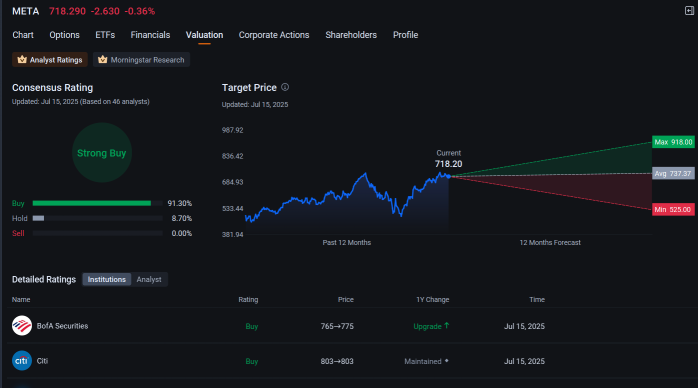
Task: Switch Detailed Ratings to Institutions
Action: 106,279
